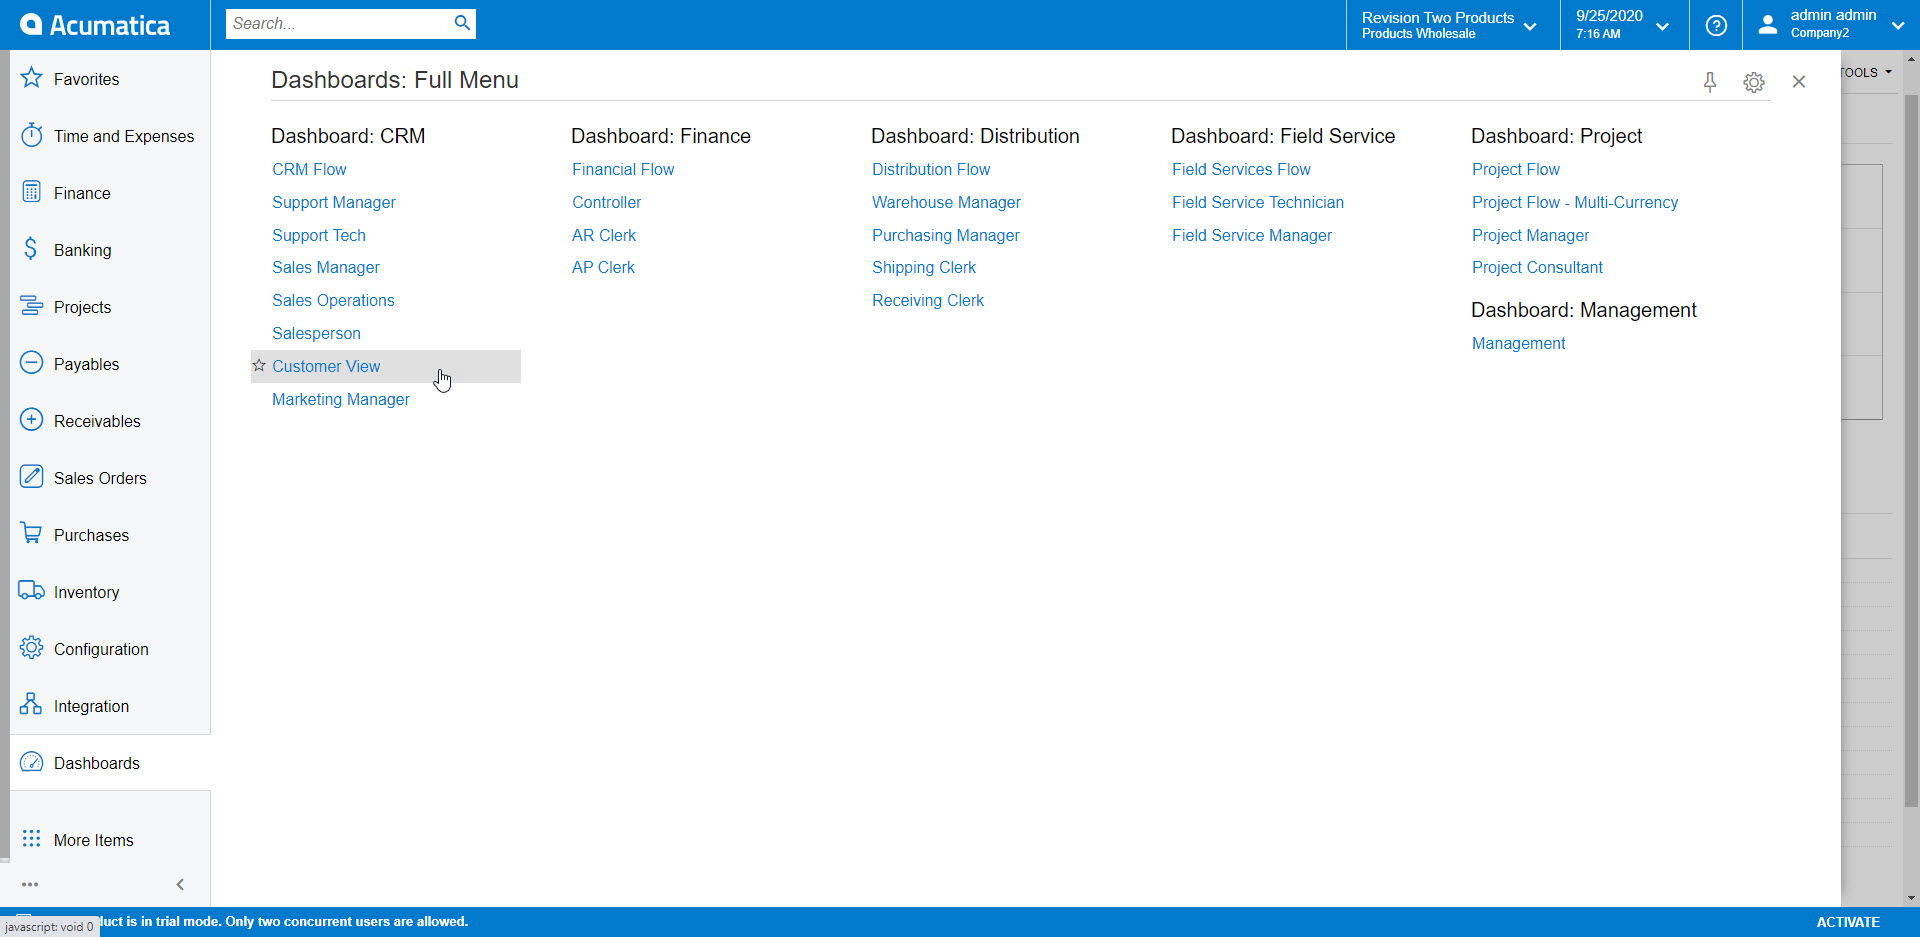Open the Support Tech dashboard
Viewport: 1920px width, 937px height.
(319, 235)
